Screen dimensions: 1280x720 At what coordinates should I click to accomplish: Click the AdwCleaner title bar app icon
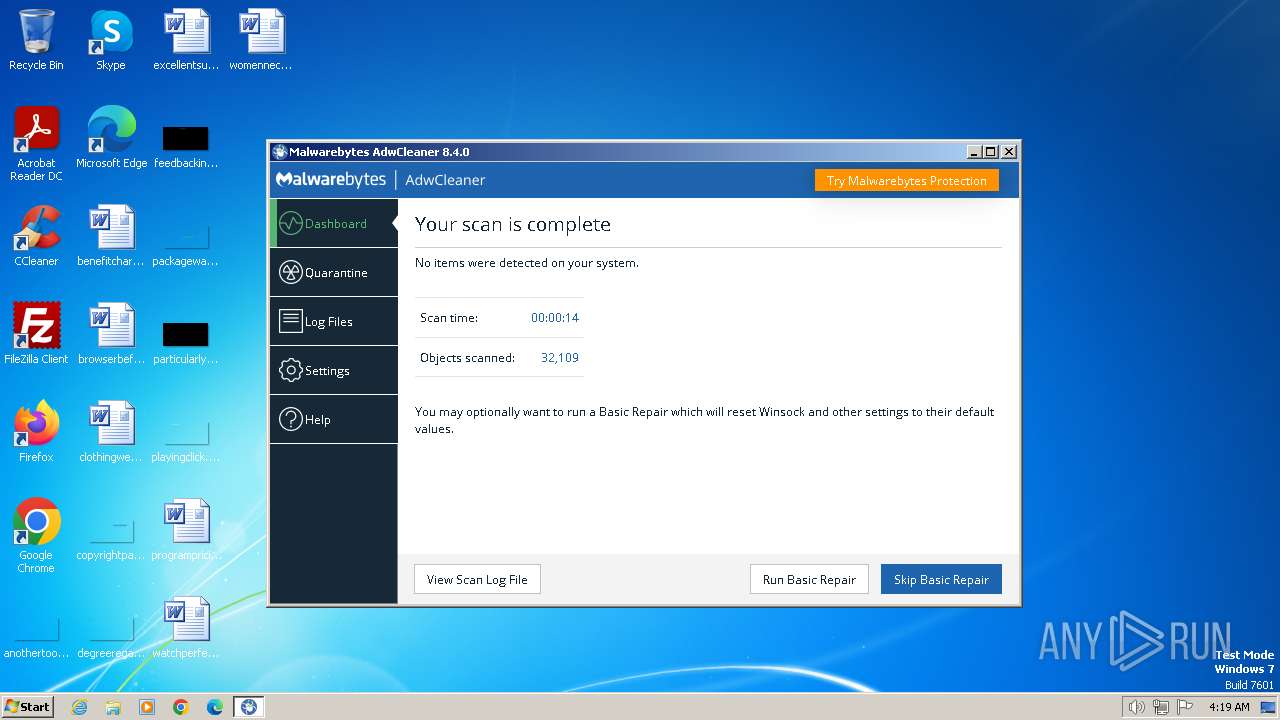279,152
